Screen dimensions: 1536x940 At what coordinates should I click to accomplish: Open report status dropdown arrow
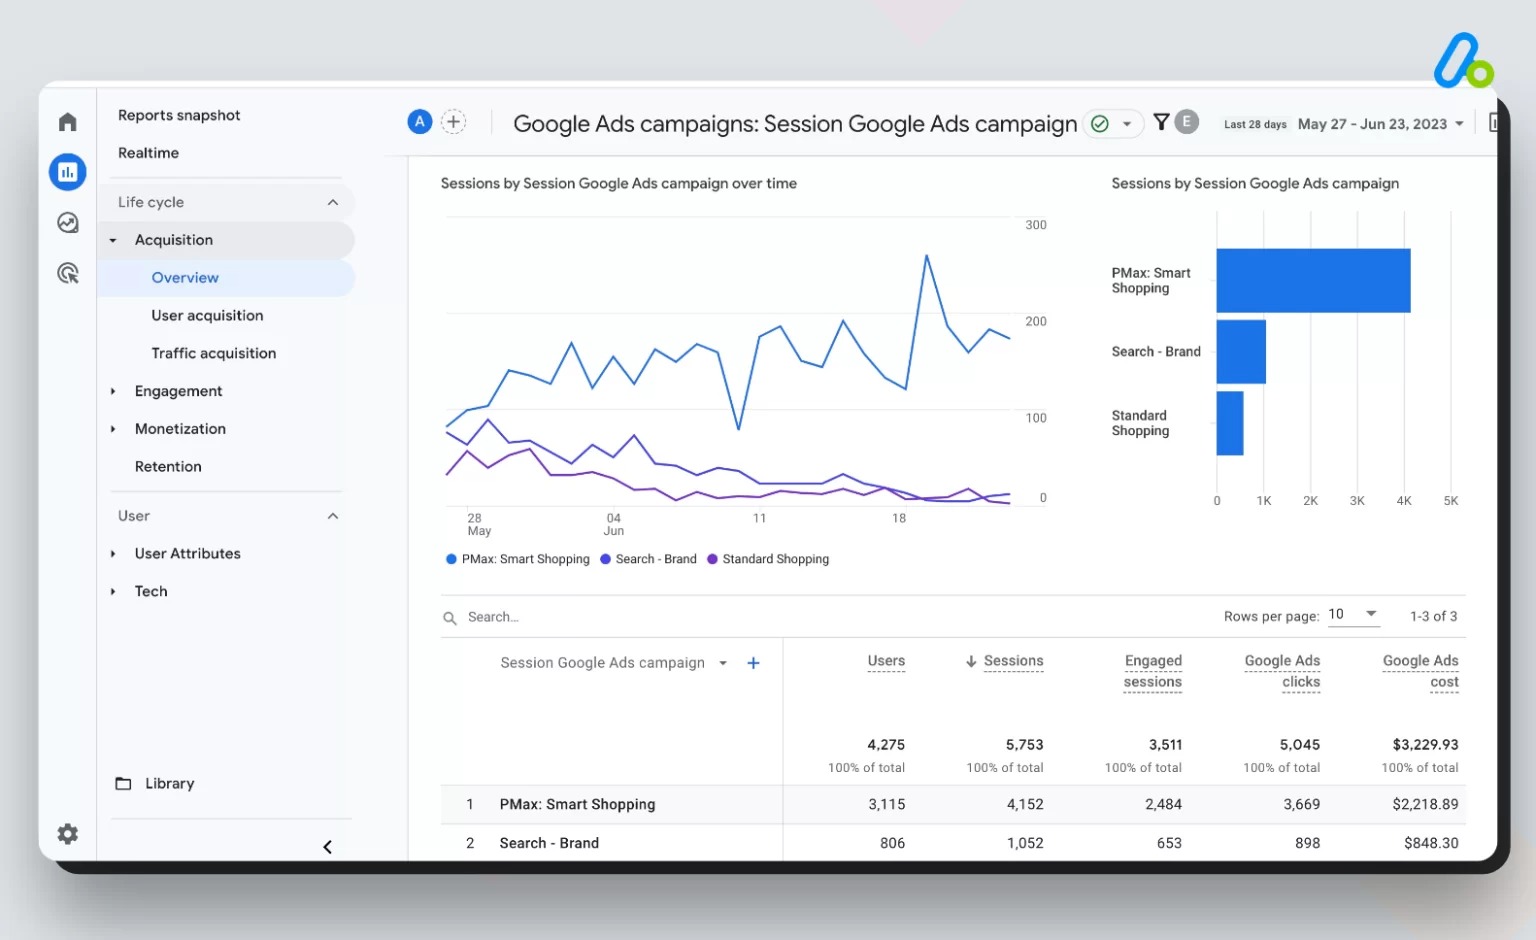coord(1127,124)
